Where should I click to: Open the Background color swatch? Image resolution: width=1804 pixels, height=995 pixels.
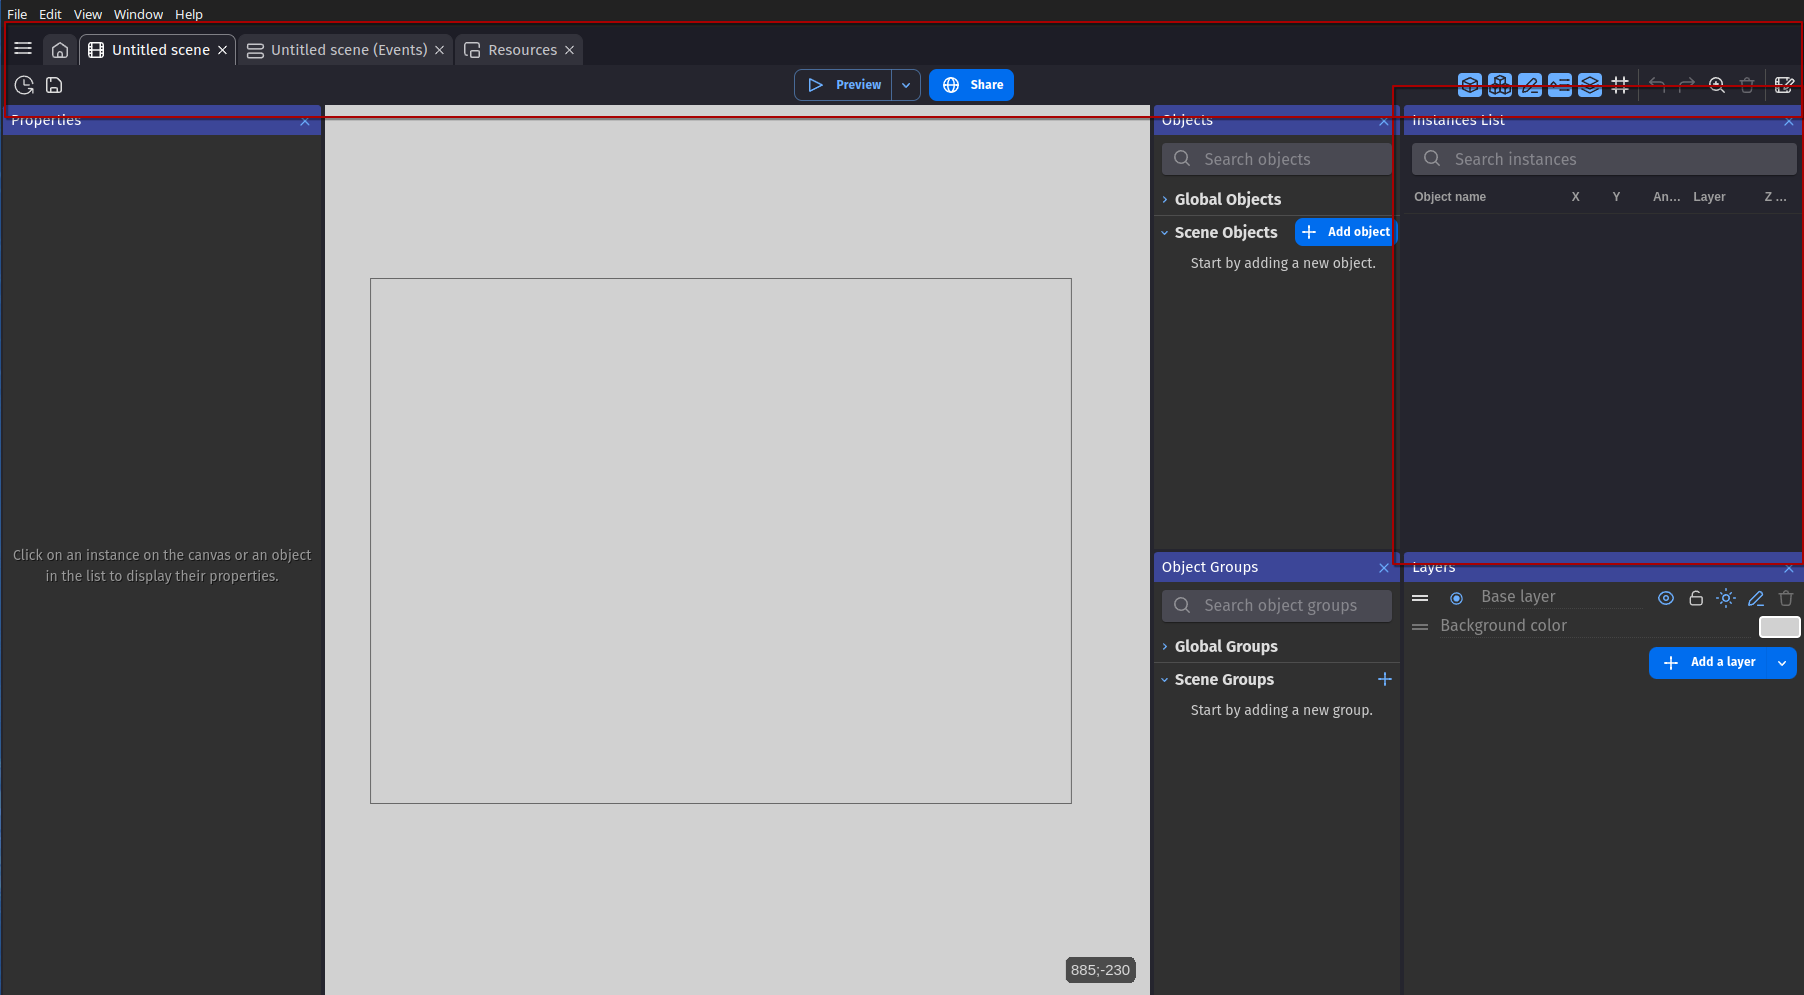click(x=1779, y=627)
